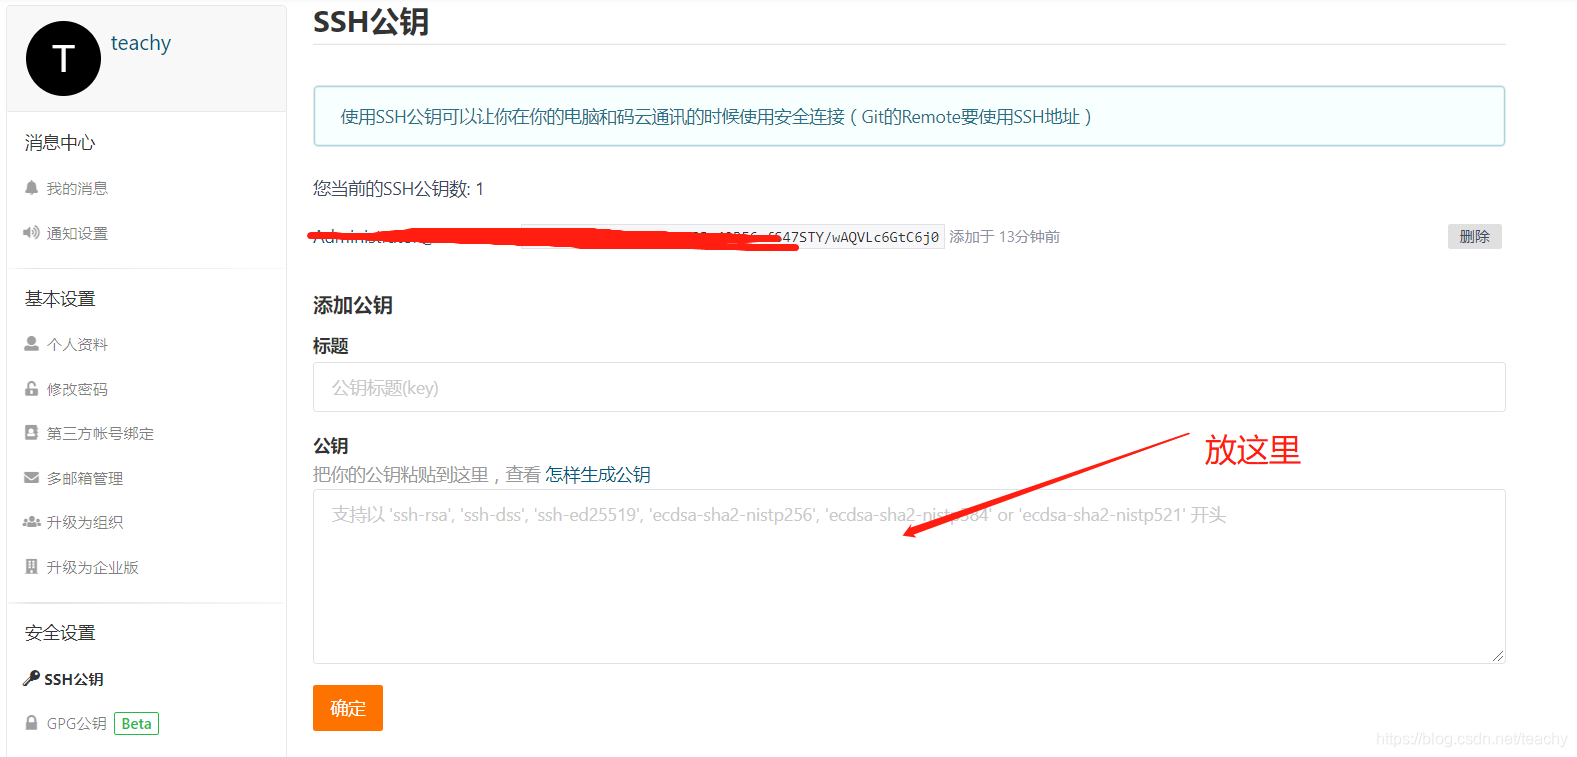Open 第三方帐号绑定 settings
The width and height of the screenshot is (1577, 757).
click(100, 433)
